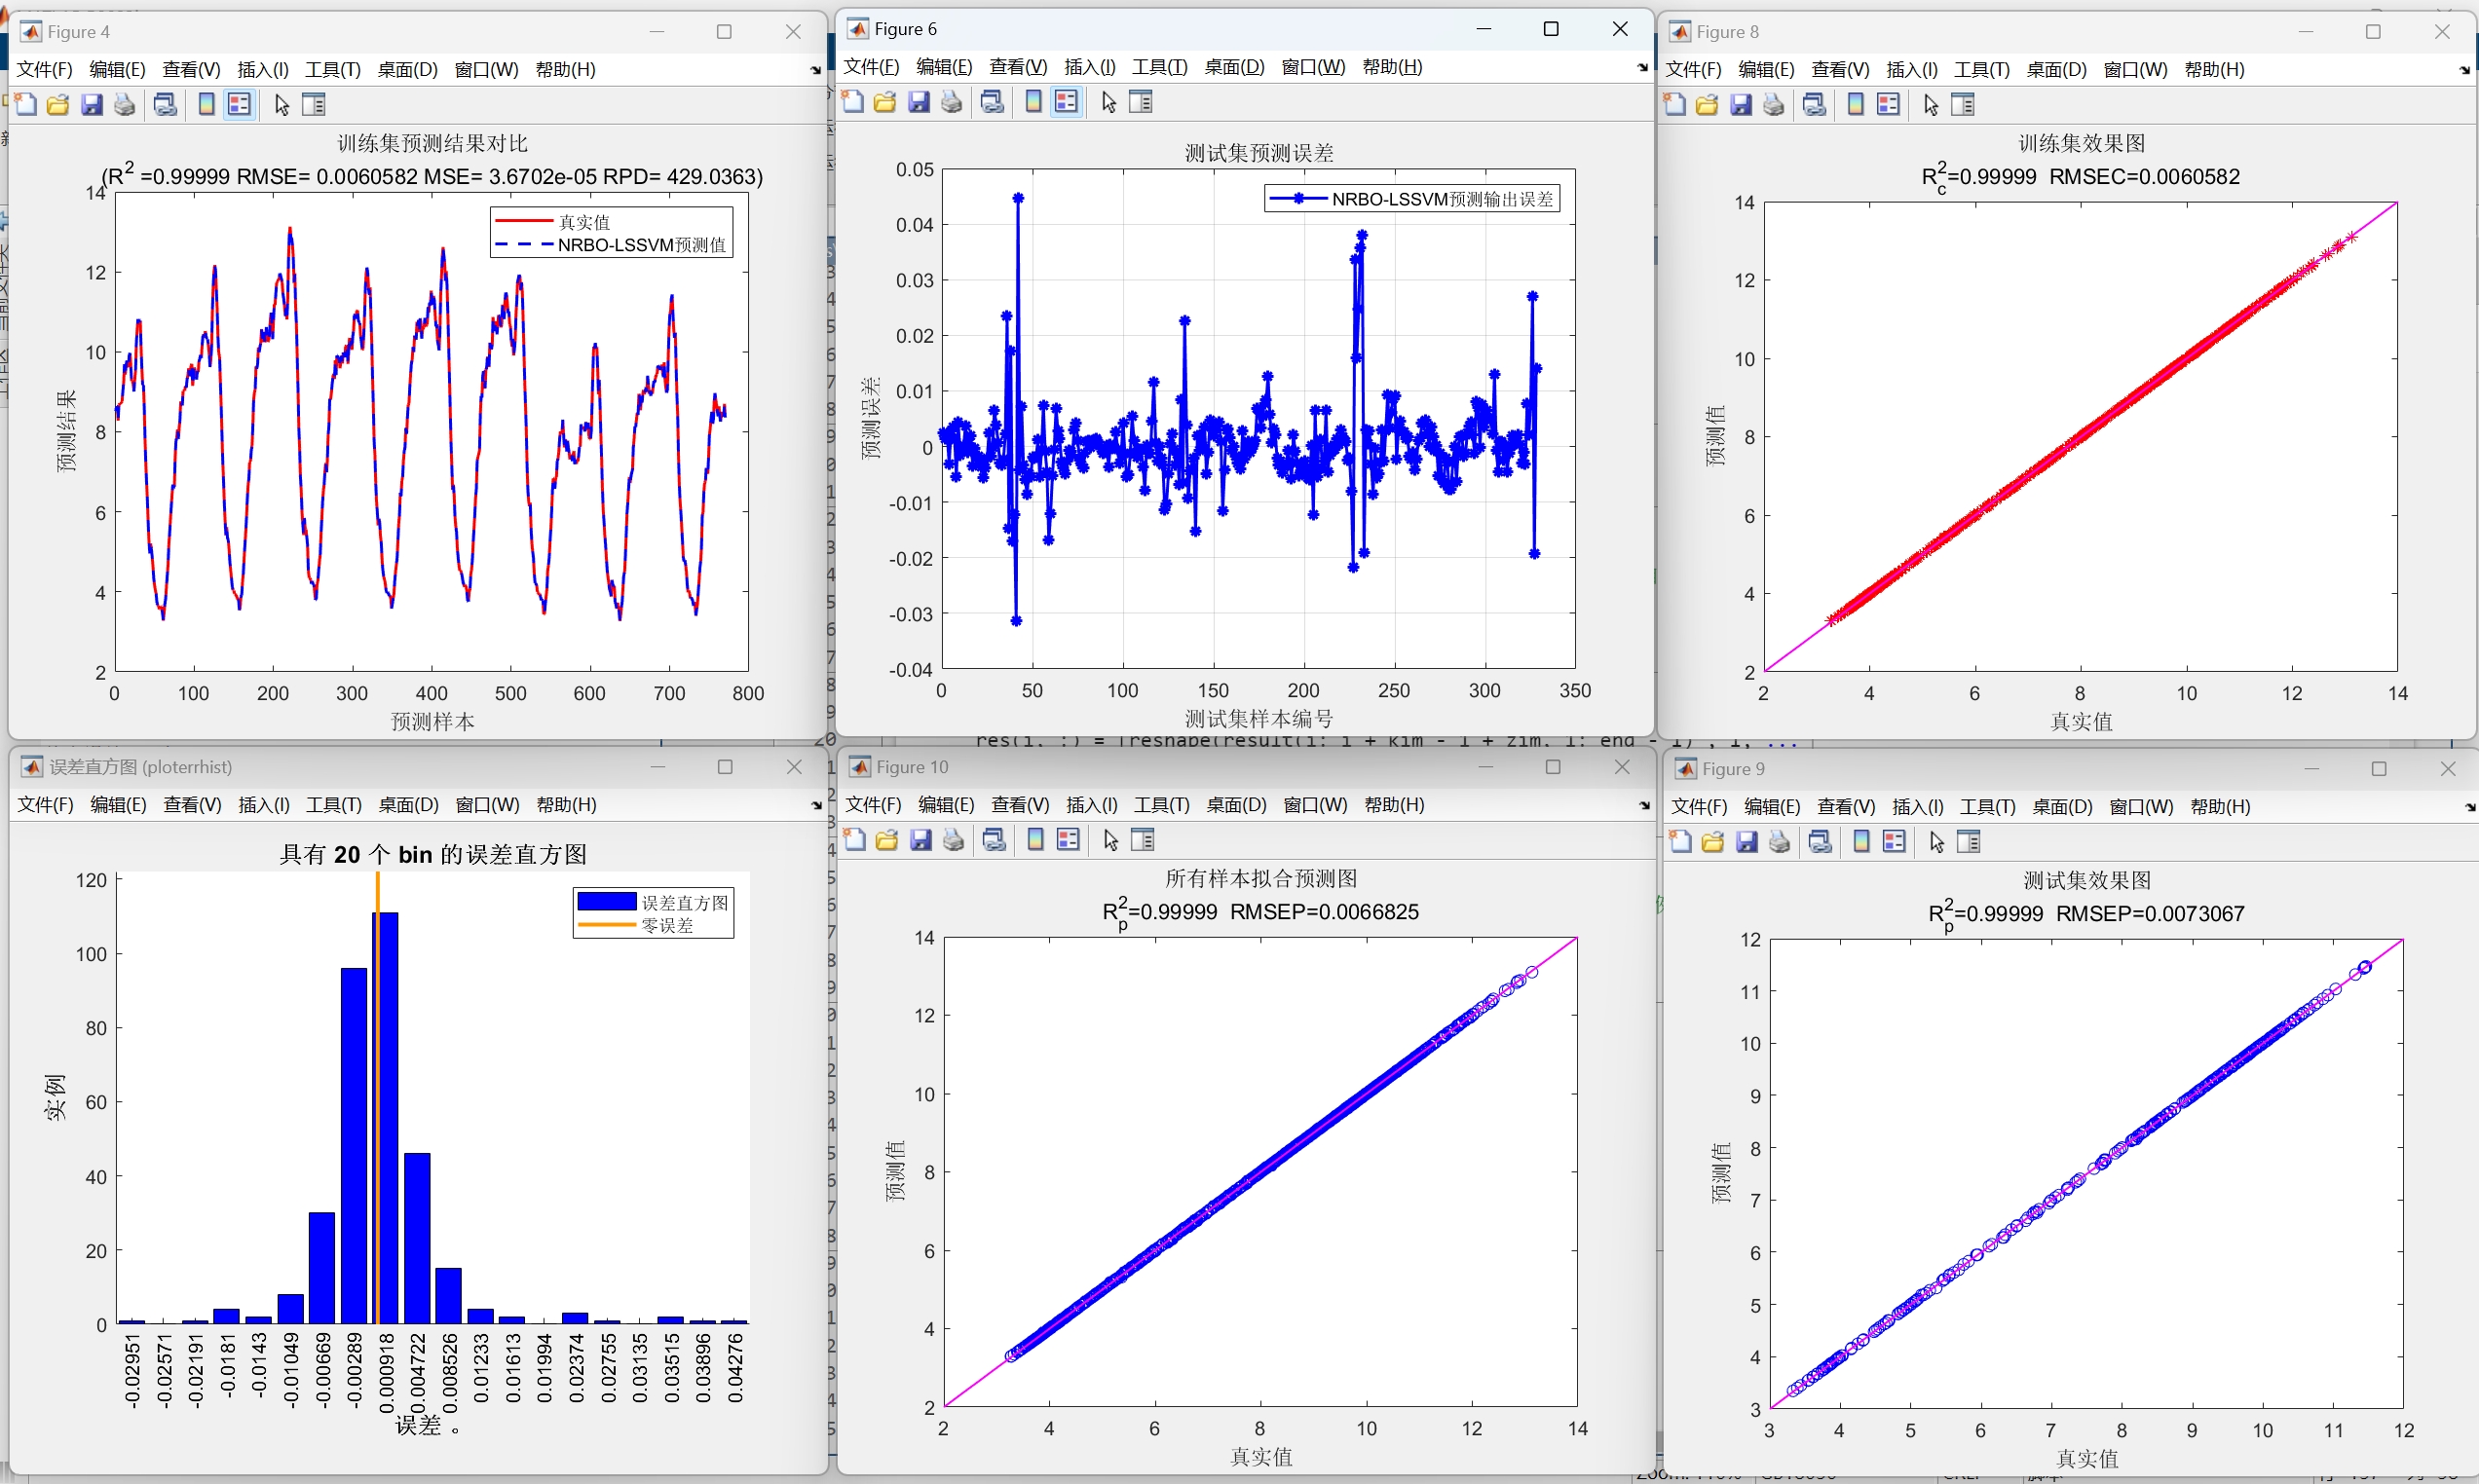Toggle Insert Legend in Figure 4 toolbar
The image size is (2479, 1484).
pyautogui.click(x=239, y=105)
